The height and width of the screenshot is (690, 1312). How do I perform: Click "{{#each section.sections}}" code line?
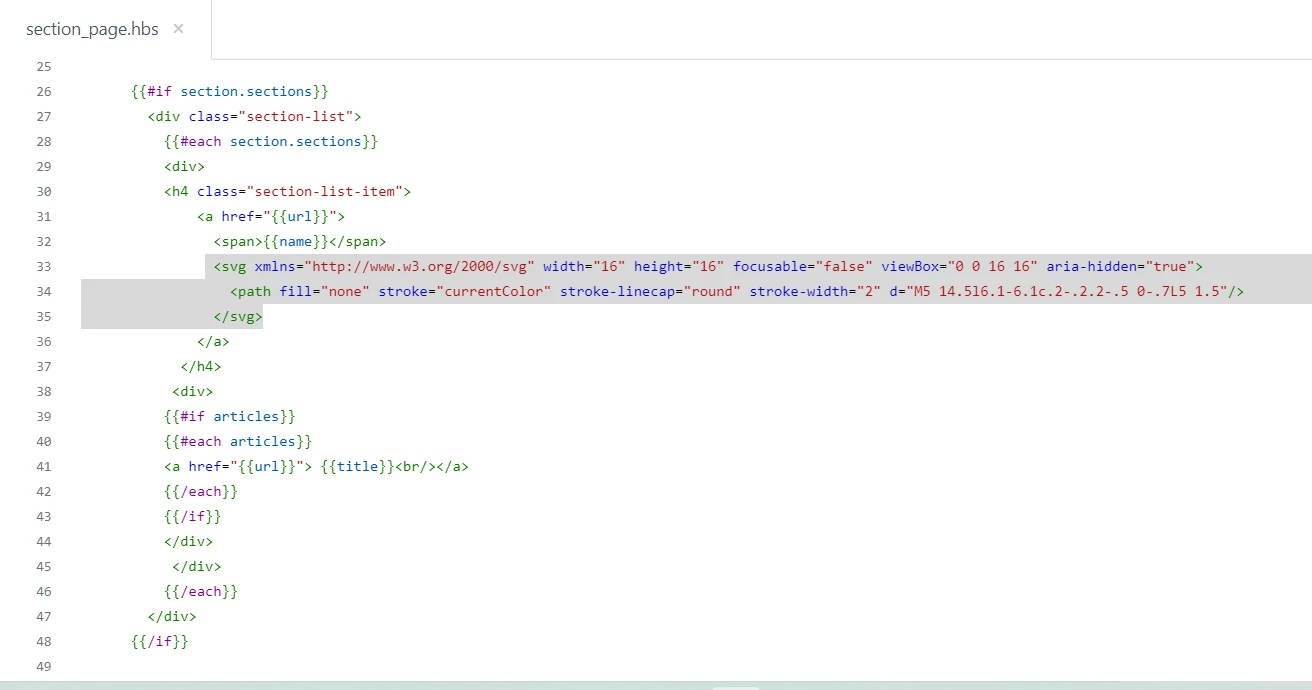(271, 142)
